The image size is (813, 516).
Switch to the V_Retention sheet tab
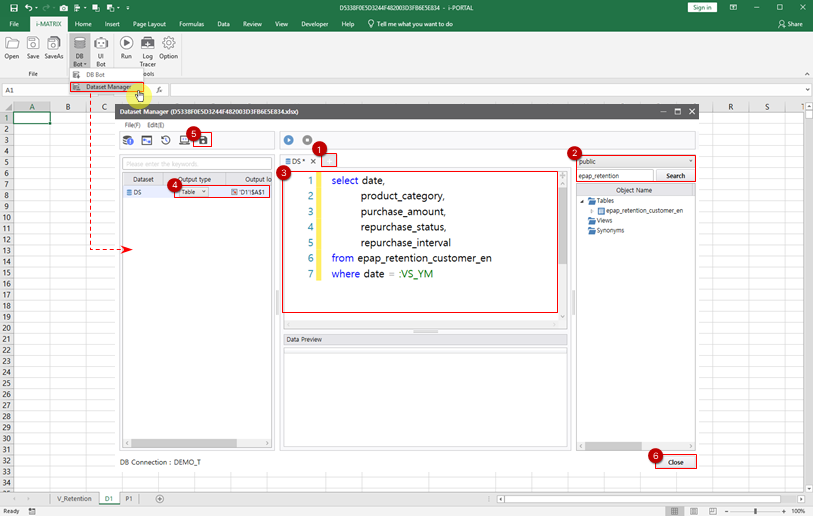click(x=73, y=498)
